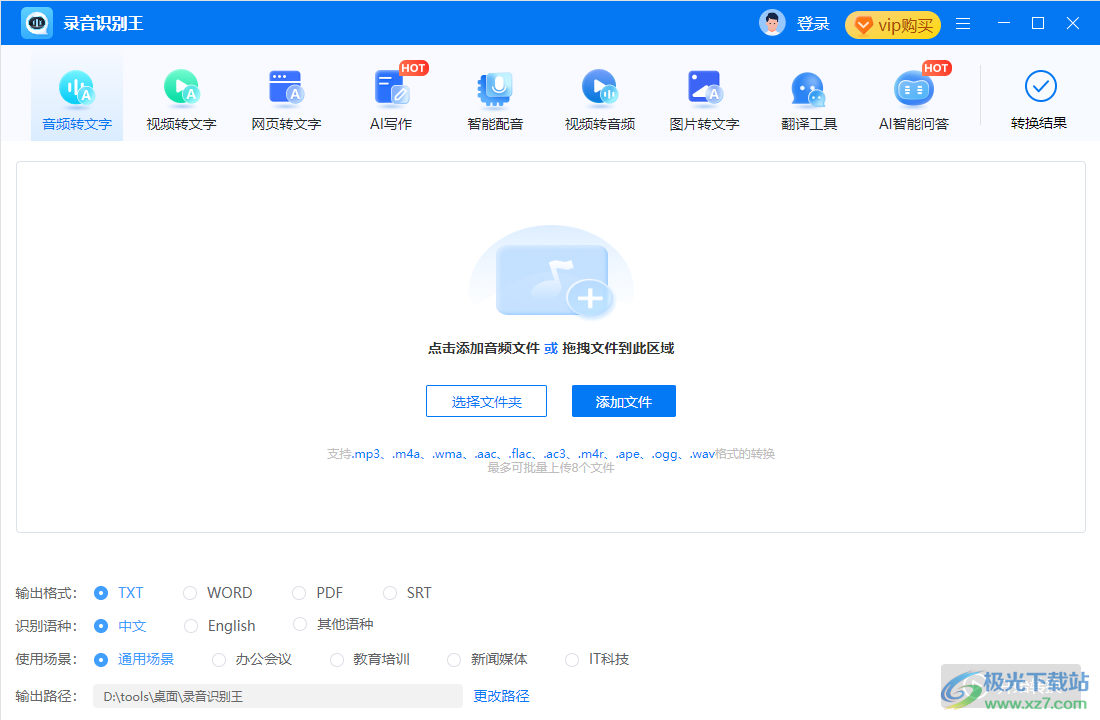Switch to the 网页转文字 tool
Image resolution: width=1100 pixels, height=720 pixels.
coord(286,95)
